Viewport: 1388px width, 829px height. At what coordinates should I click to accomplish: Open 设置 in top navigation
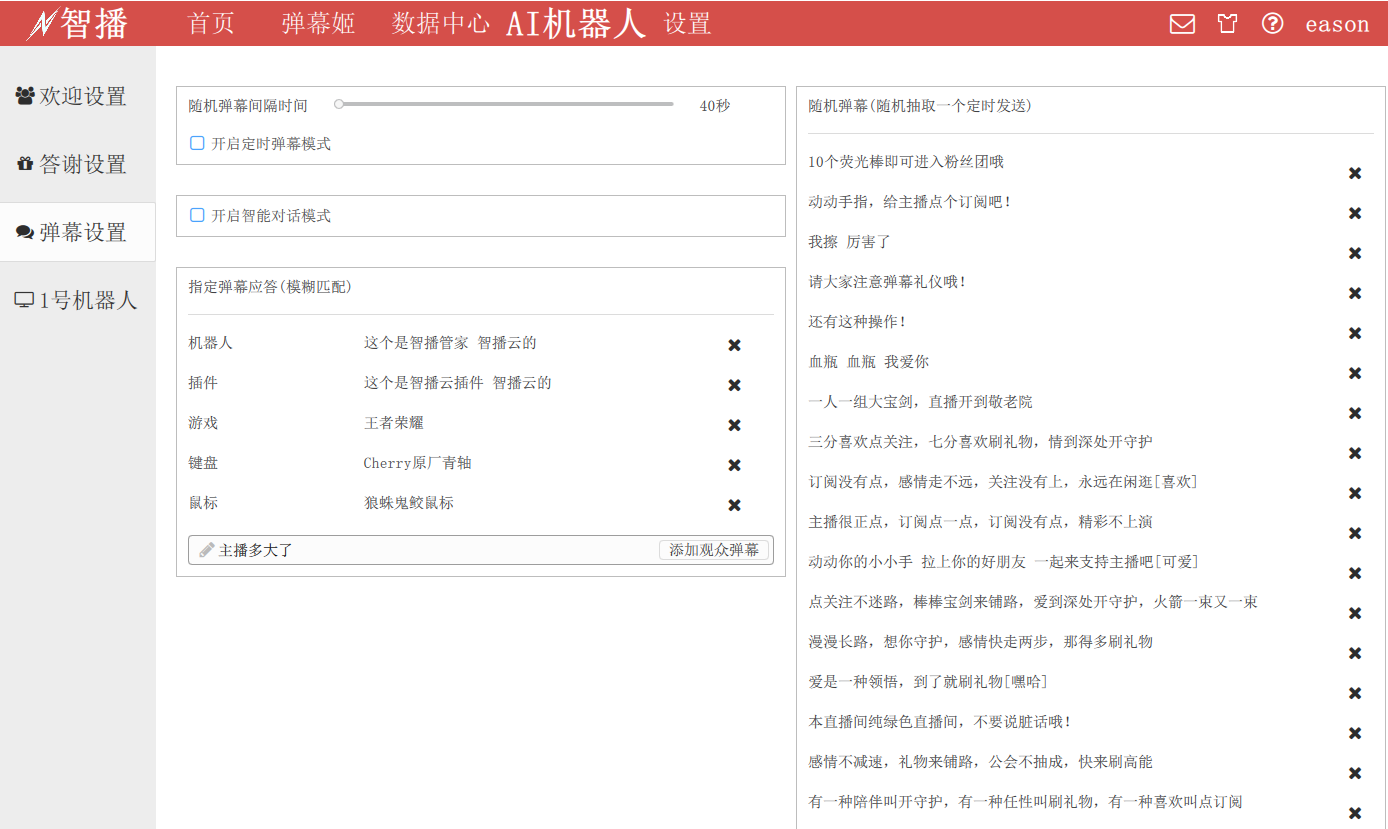coord(688,23)
